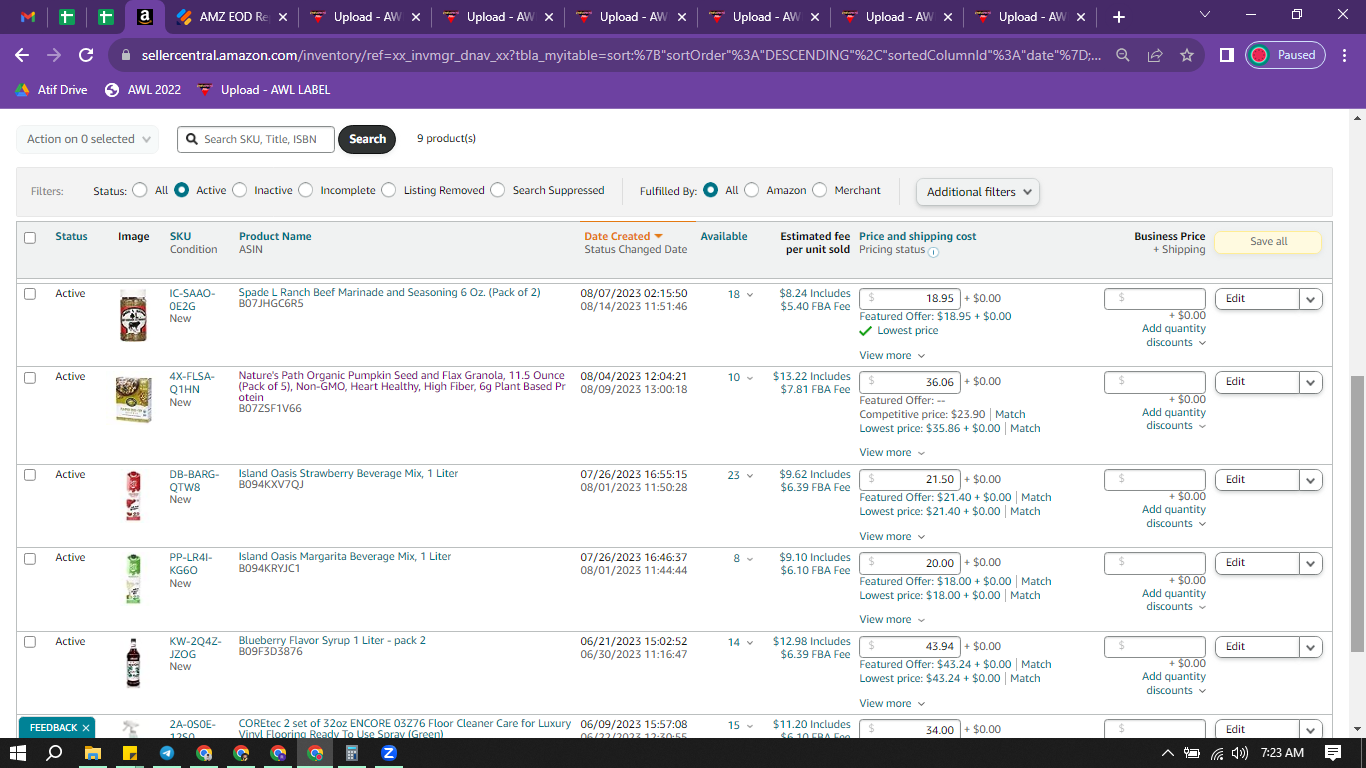Viewport: 1366px width, 768px height.
Task: Open the Island Oasis Strawberry Beverage Mix listing
Action: pyautogui.click(x=348, y=474)
